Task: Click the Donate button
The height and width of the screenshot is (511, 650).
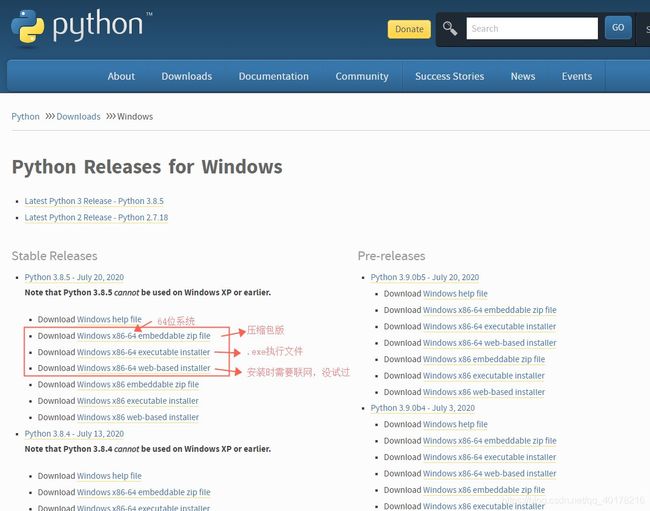Action: pyautogui.click(x=409, y=29)
